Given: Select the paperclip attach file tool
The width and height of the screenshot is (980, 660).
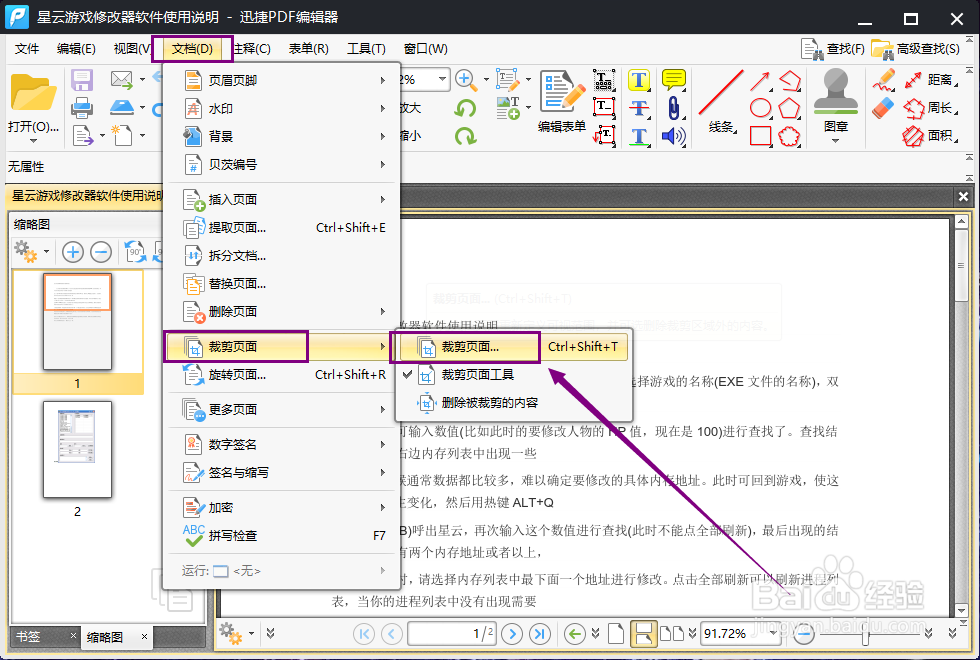Looking at the screenshot, I should click(x=674, y=108).
